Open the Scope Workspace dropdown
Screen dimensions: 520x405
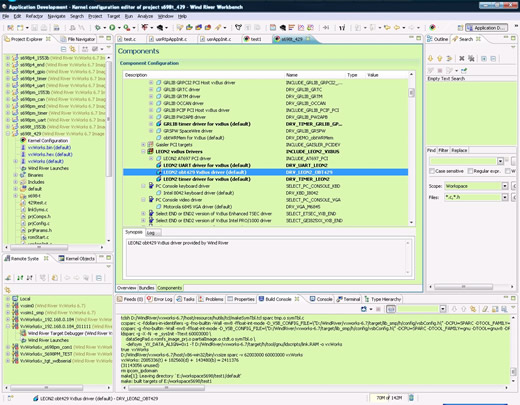pyautogui.click(x=505, y=186)
